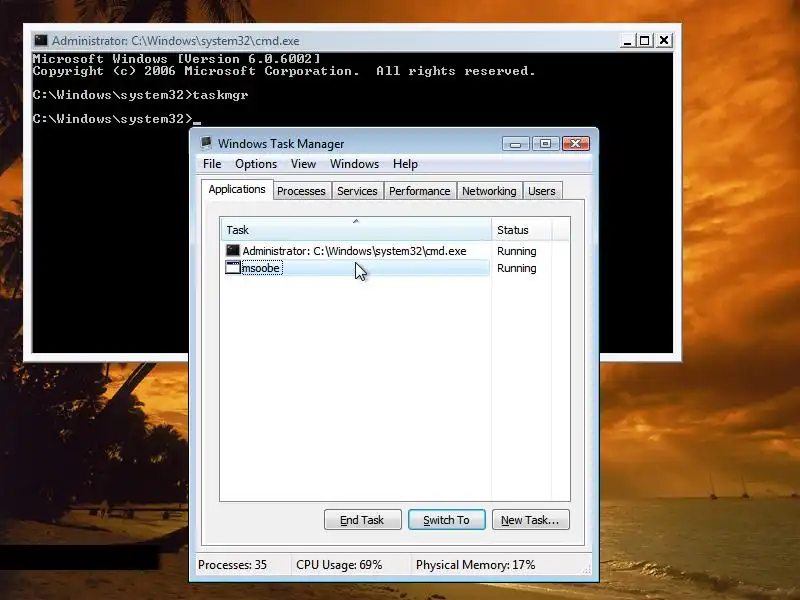Switch to the Networking tab

click(489, 191)
